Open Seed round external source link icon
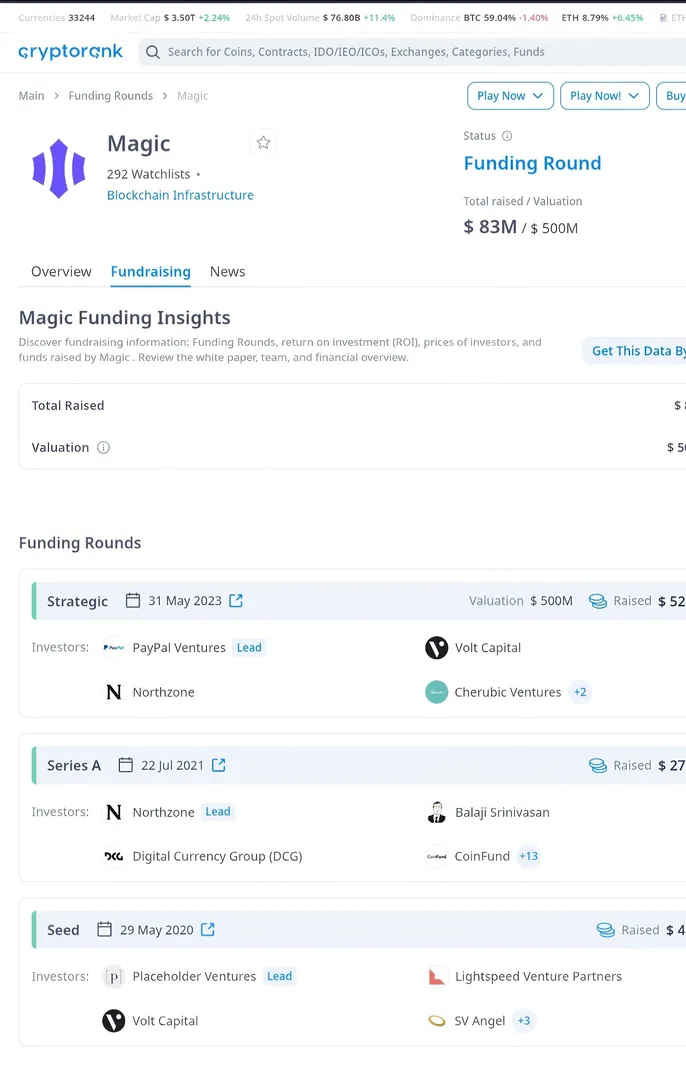This screenshot has height=1080, width=686. coord(207,930)
